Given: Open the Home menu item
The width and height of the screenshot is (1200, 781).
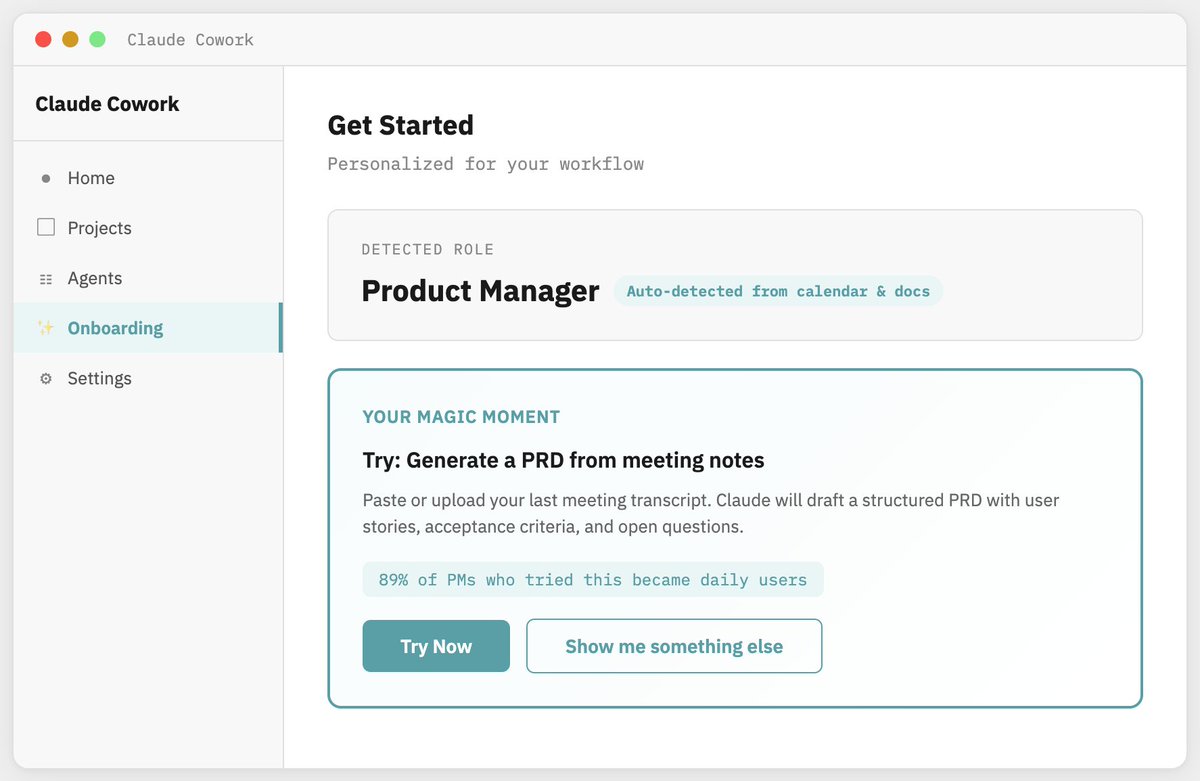Looking at the screenshot, I should (x=91, y=178).
